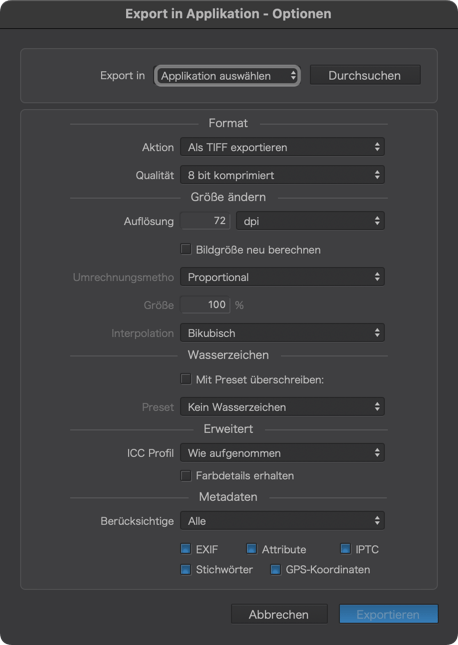The height and width of the screenshot is (645, 458).
Task: Enable Bildgröße neu berechnen checkbox
Action: click(186, 249)
